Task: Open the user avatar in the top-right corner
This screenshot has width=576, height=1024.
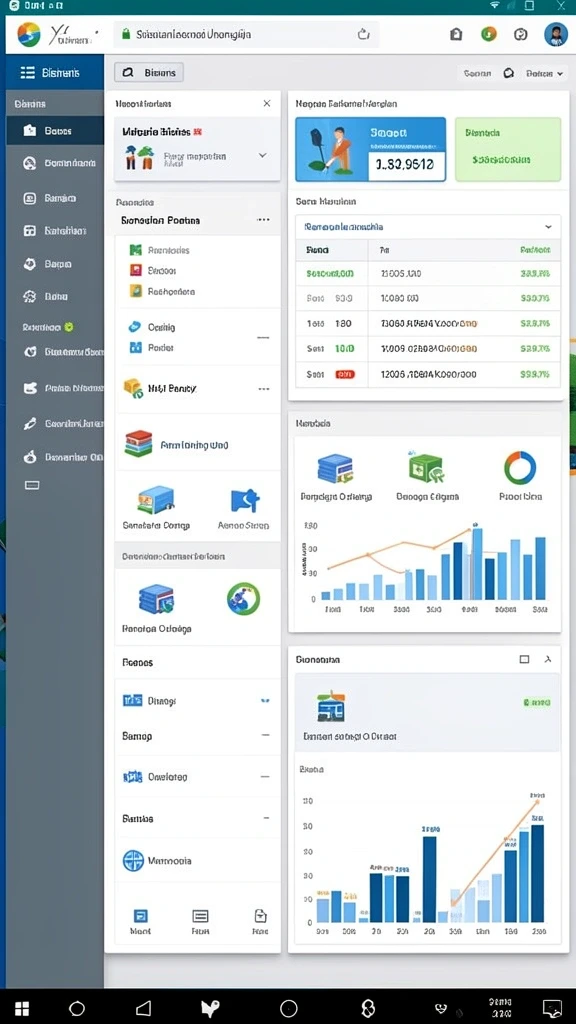Action: [556, 34]
